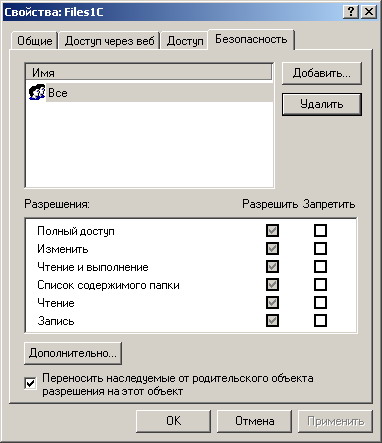
Task: Switch to the Общие tab
Action: [x=35, y=41]
